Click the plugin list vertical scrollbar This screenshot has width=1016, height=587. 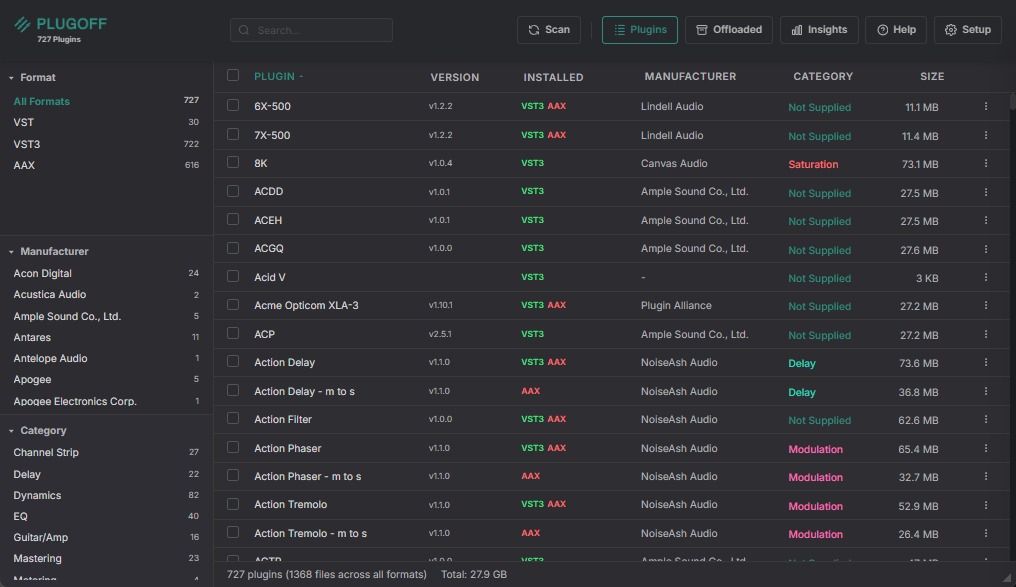[1012, 300]
